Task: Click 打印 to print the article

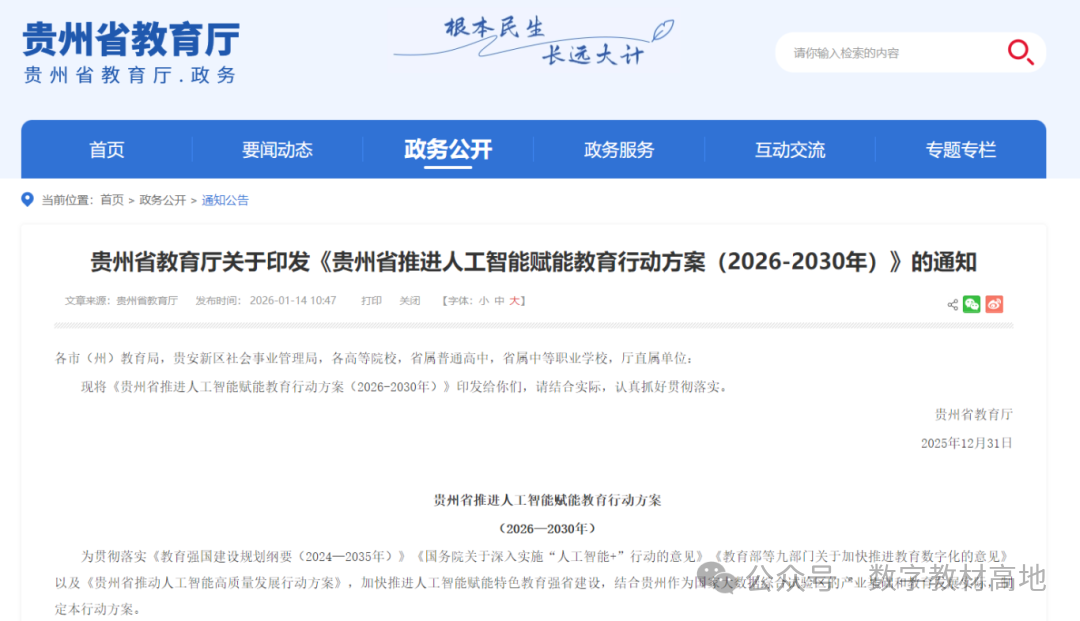Action: coord(371,300)
